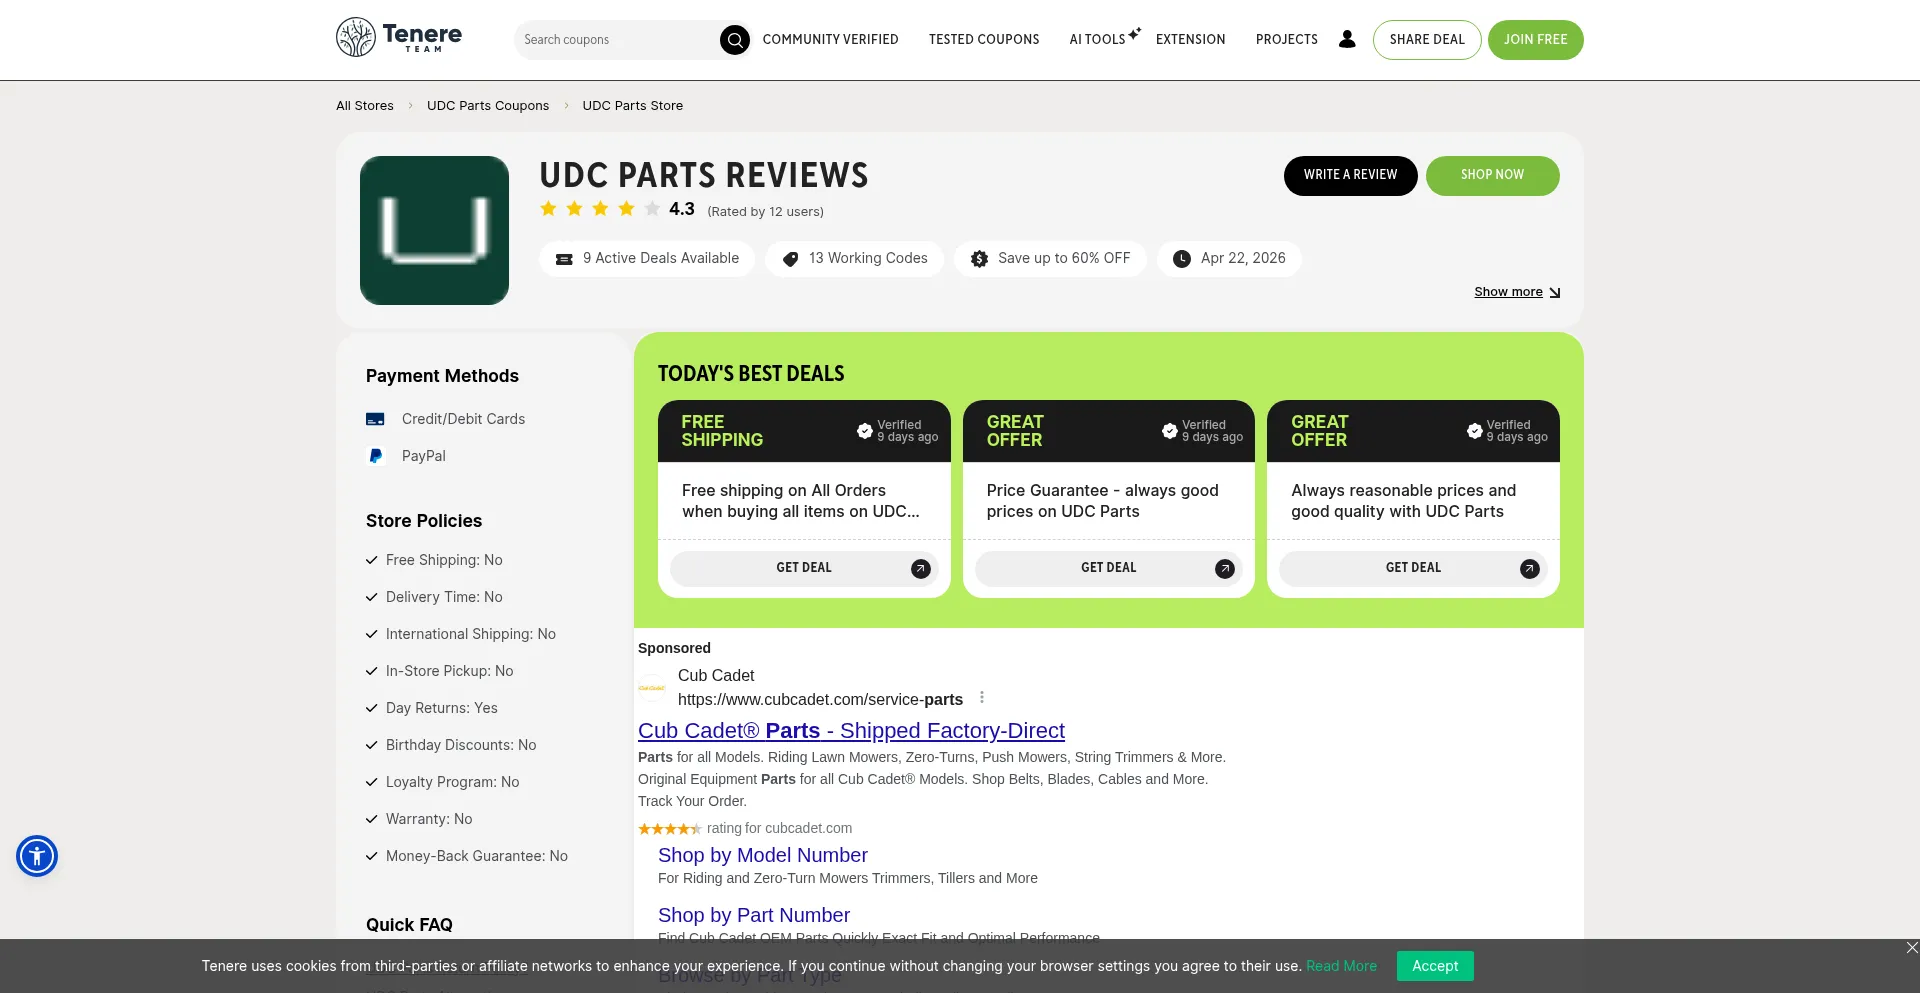Viewport: 1920px width, 993px height.
Task: Click arrow icon on Always reasonable prices Get Deal
Action: click(1530, 569)
